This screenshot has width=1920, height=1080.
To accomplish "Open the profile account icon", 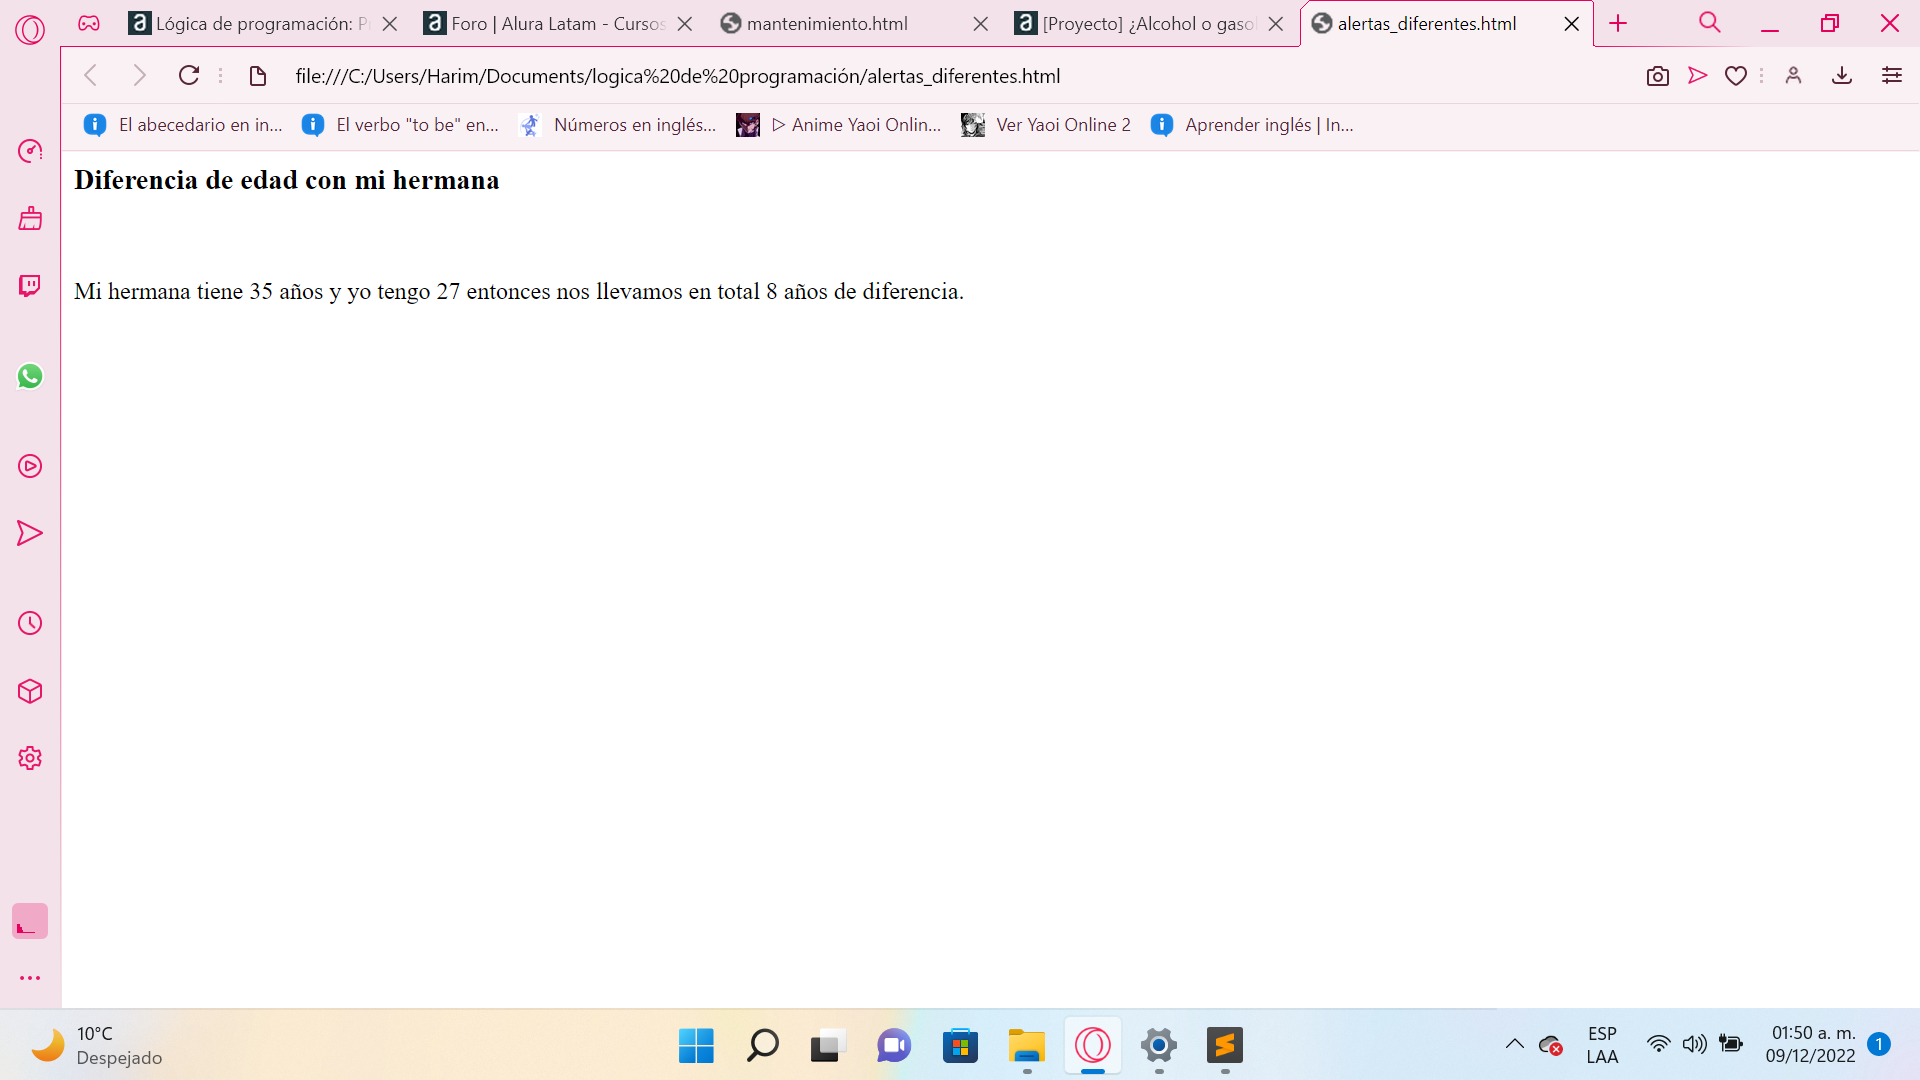I will click(x=1793, y=75).
